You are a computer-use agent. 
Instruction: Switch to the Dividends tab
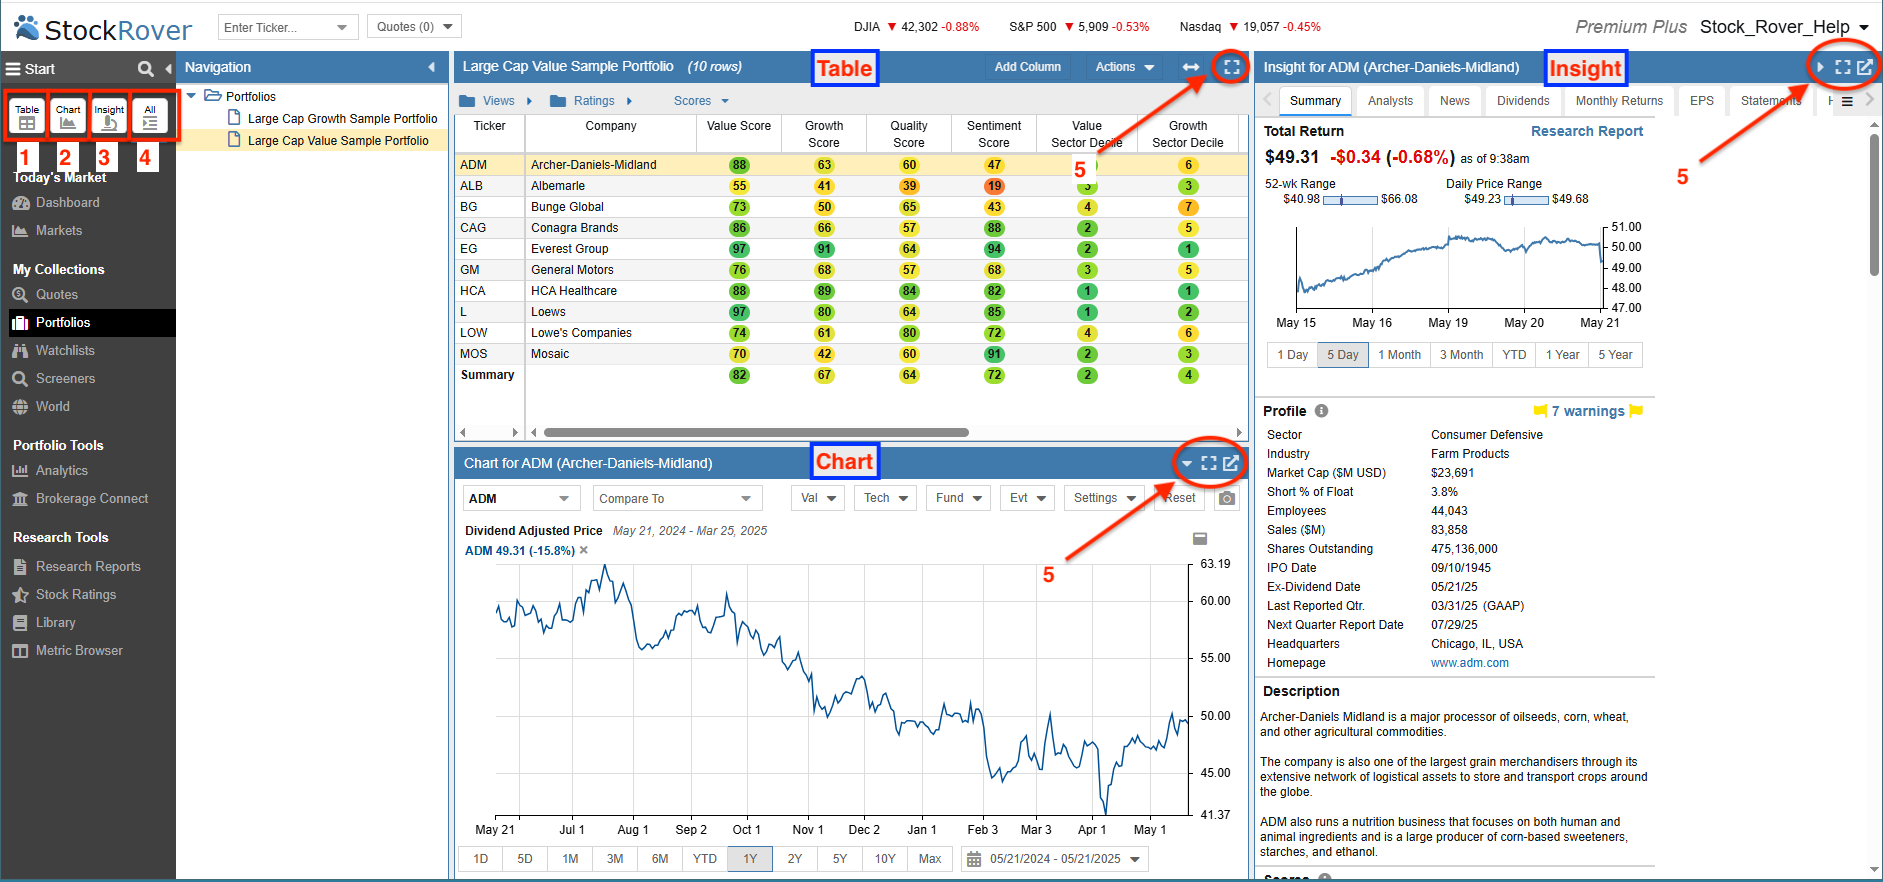point(1523,101)
